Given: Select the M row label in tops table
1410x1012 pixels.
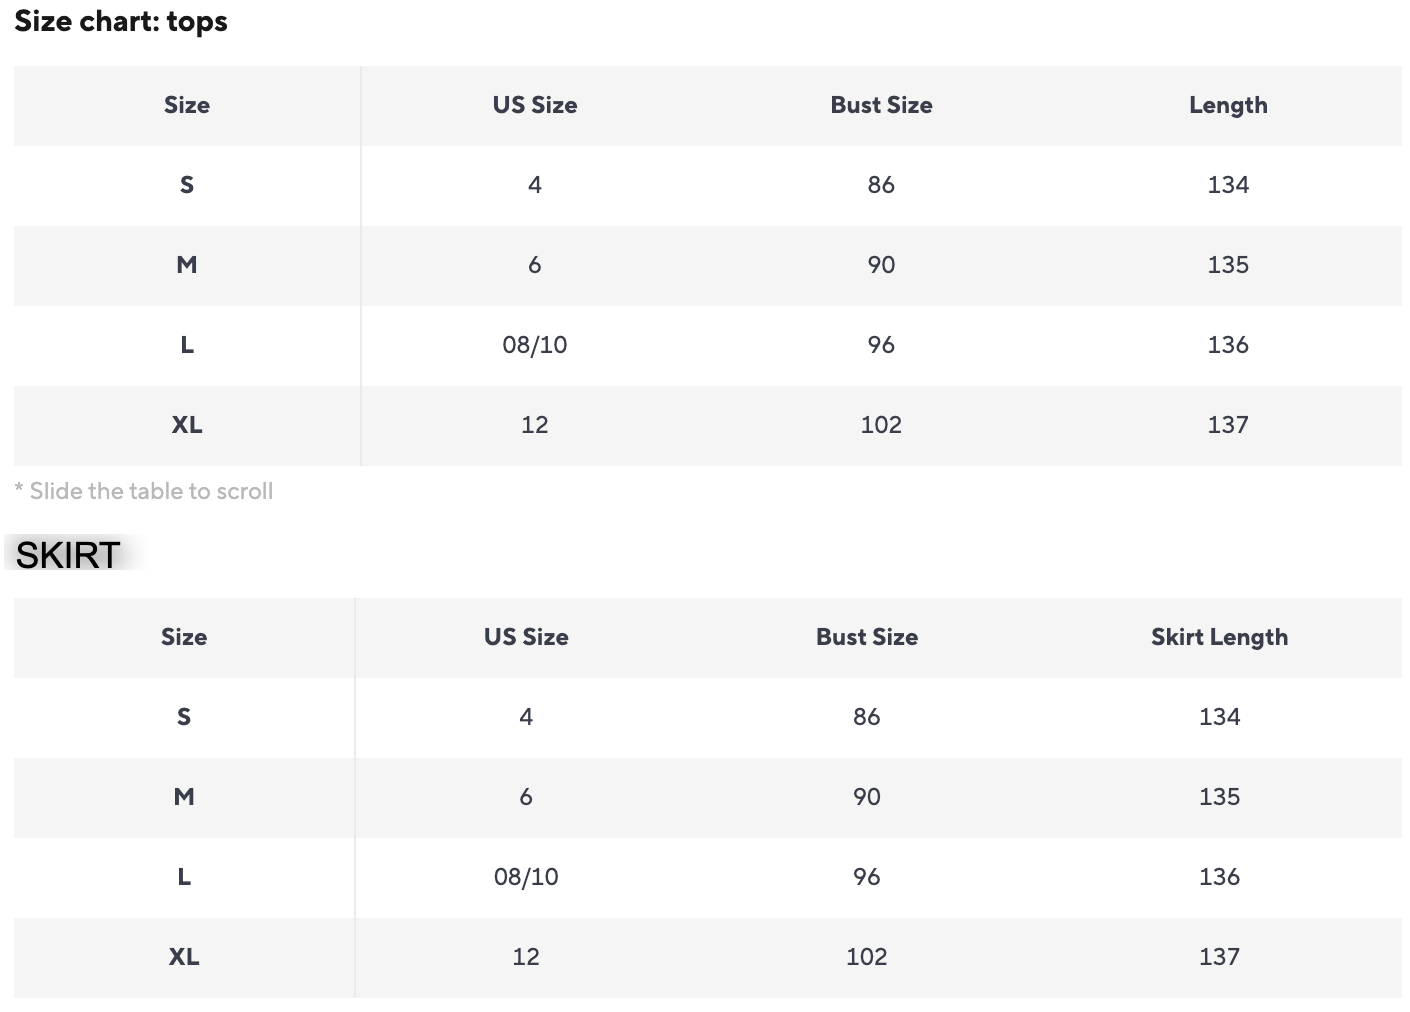Looking at the screenshot, I should point(187,265).
